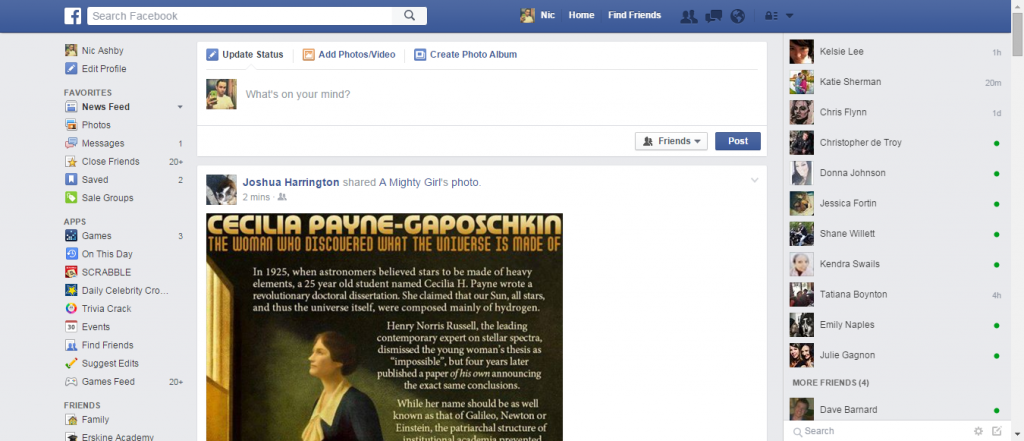Select the Create Photo Album tab
Image resolution: width=1024 pixels, height=441 pixels.
point(465,55)
